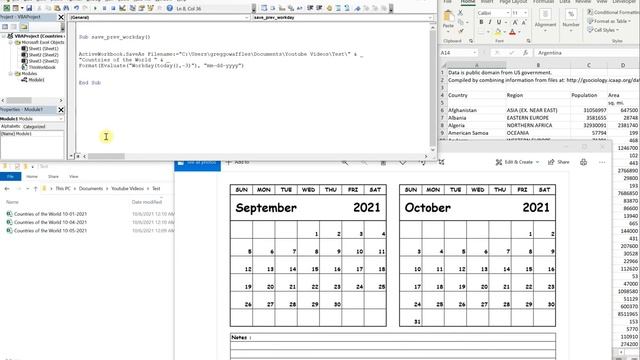640x360 pixels.
Task: Toggle Underline formatting in Excel ribbon
Action: tap(499, 22)
